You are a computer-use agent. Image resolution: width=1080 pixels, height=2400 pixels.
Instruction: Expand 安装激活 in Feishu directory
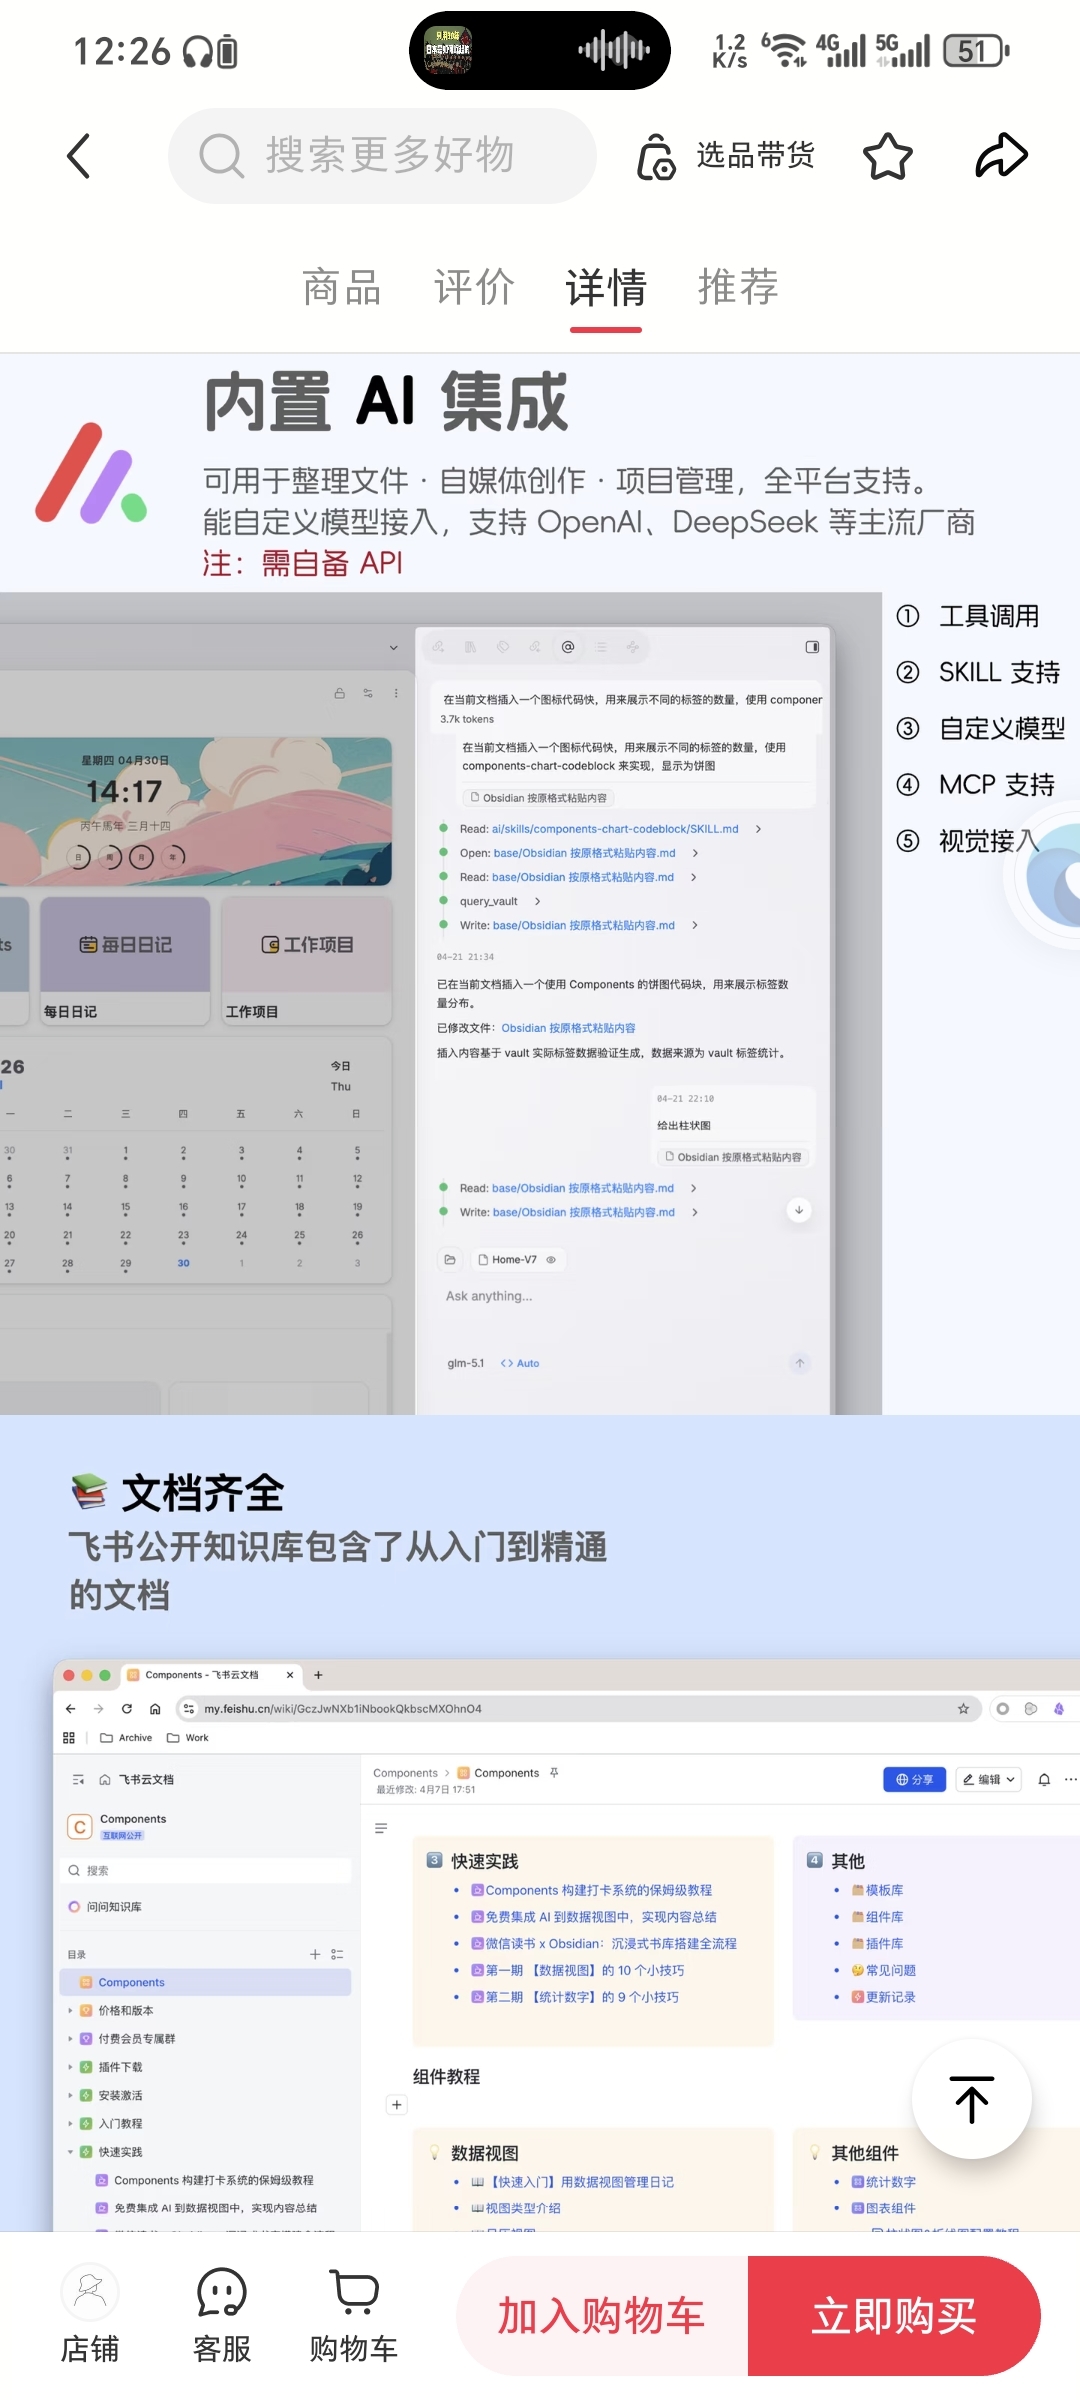click(x=70, y=2095)
